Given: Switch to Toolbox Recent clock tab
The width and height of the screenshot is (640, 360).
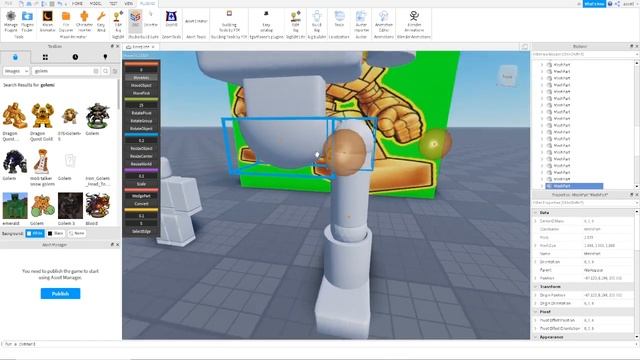Looking at the screenshot, I should coord(75,57).
